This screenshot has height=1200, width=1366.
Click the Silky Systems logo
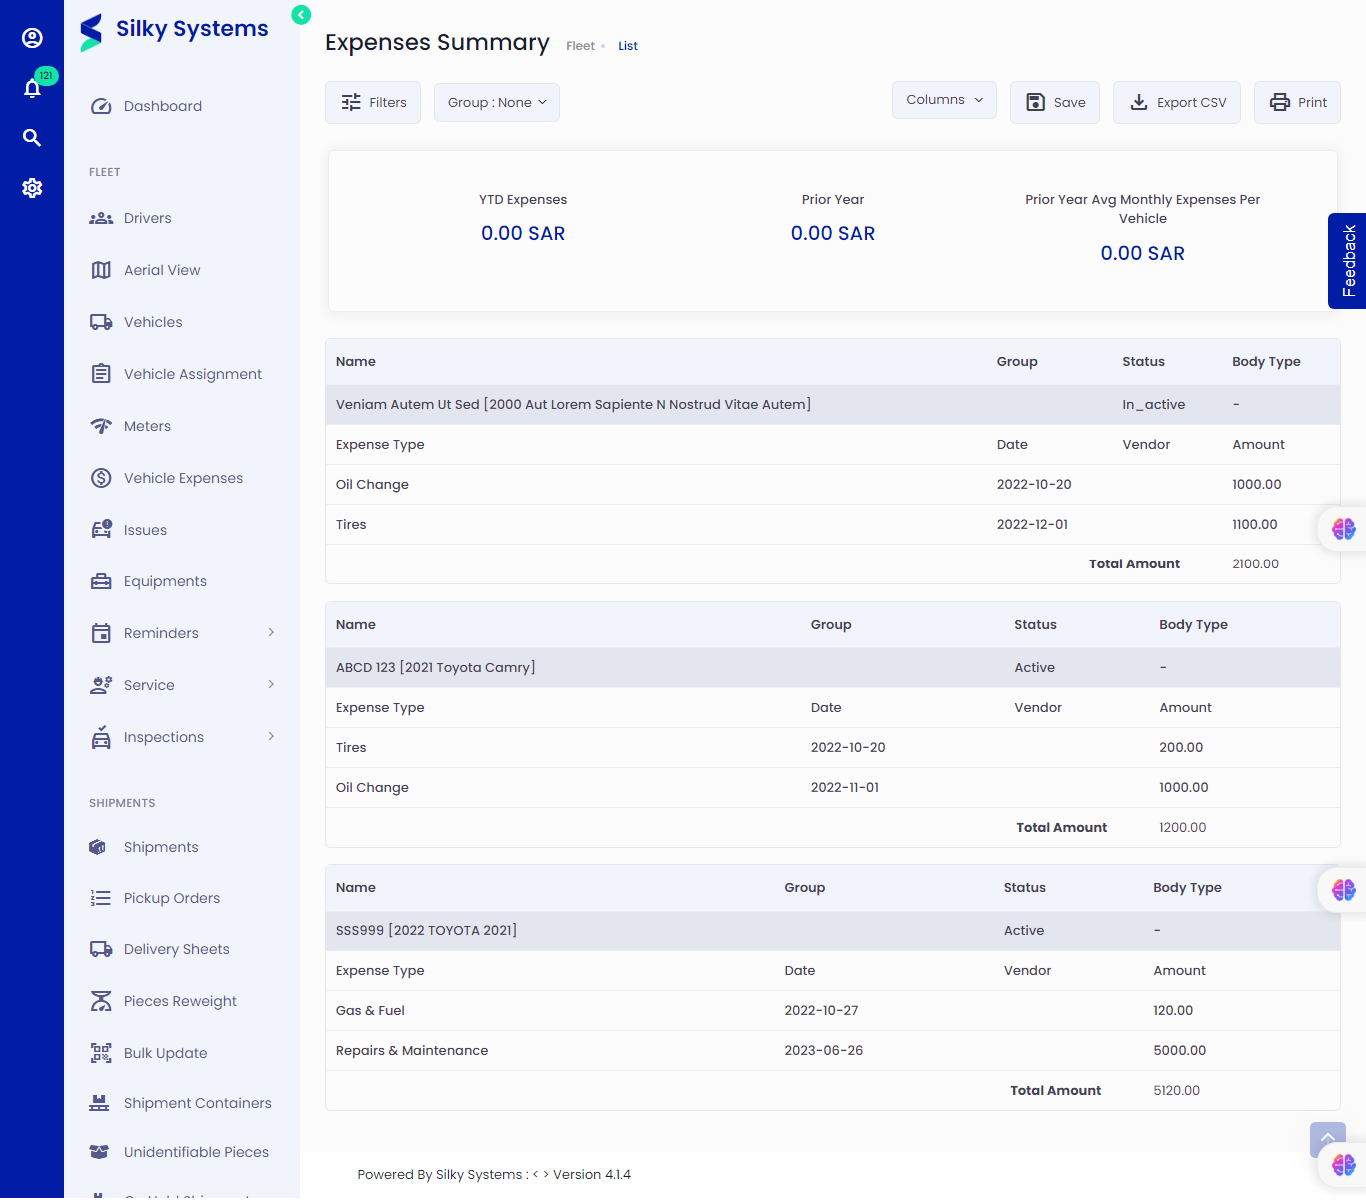point(175,31)
